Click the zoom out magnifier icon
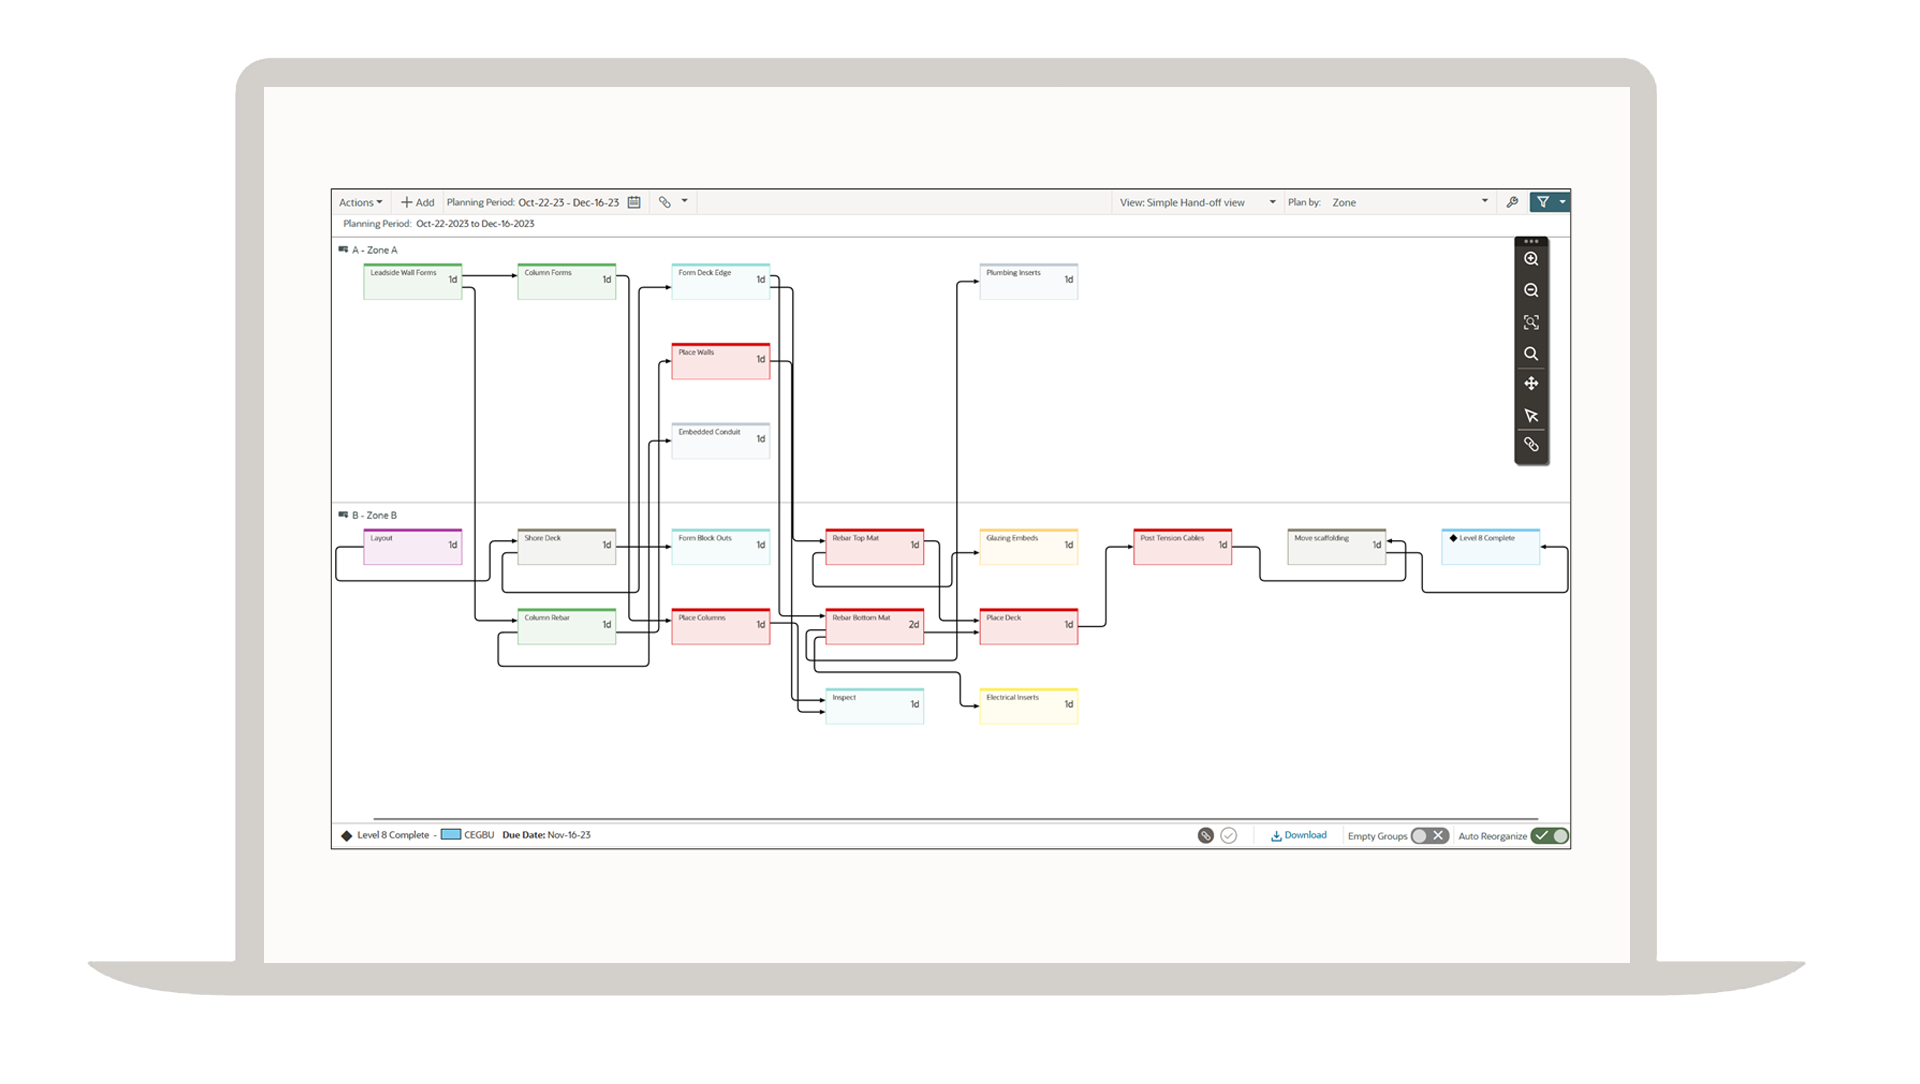 pos(1531,291)
